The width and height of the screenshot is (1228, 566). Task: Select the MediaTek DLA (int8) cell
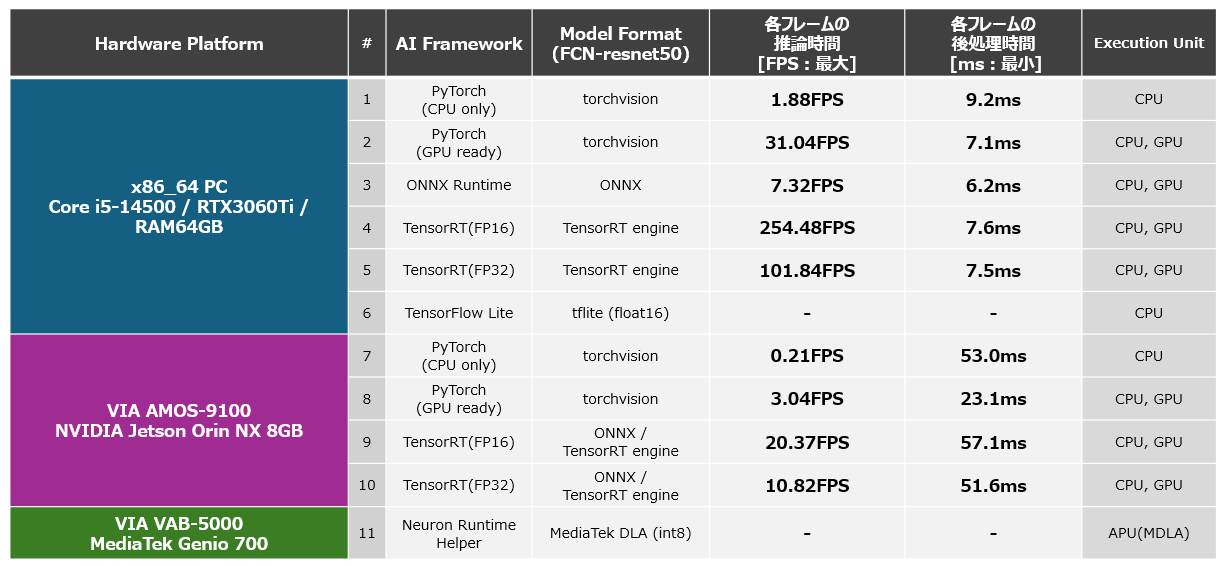coord(621,533)
